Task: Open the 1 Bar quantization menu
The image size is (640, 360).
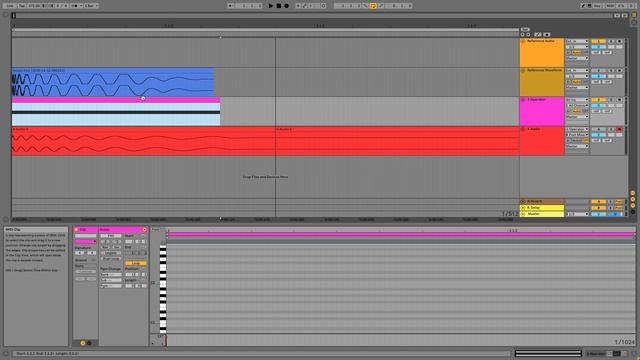Action: (91, 6)
